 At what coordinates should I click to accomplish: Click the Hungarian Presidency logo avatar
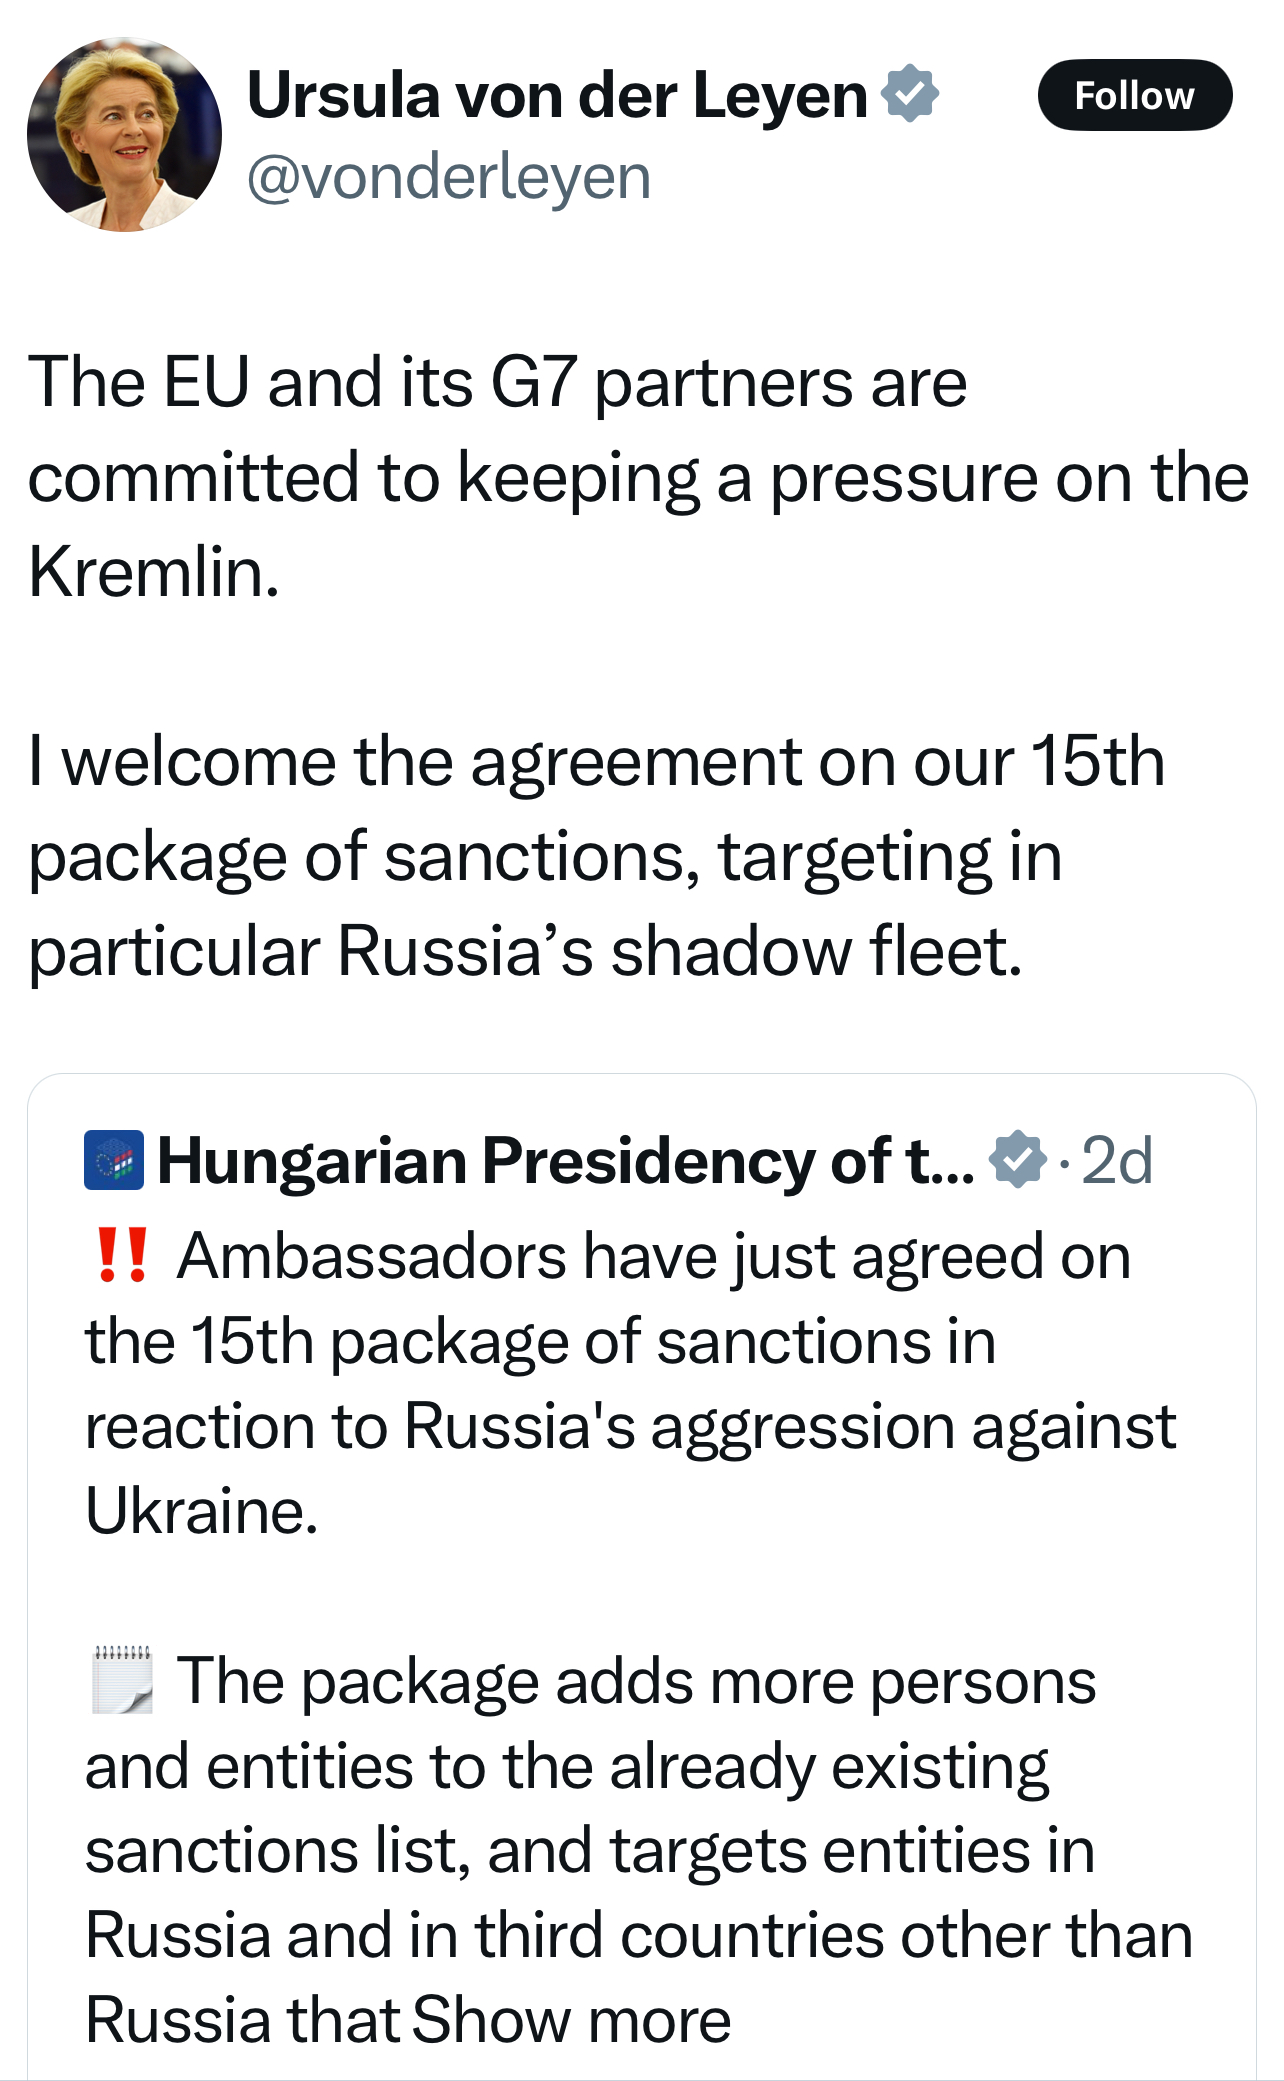tap(114, 1160)
